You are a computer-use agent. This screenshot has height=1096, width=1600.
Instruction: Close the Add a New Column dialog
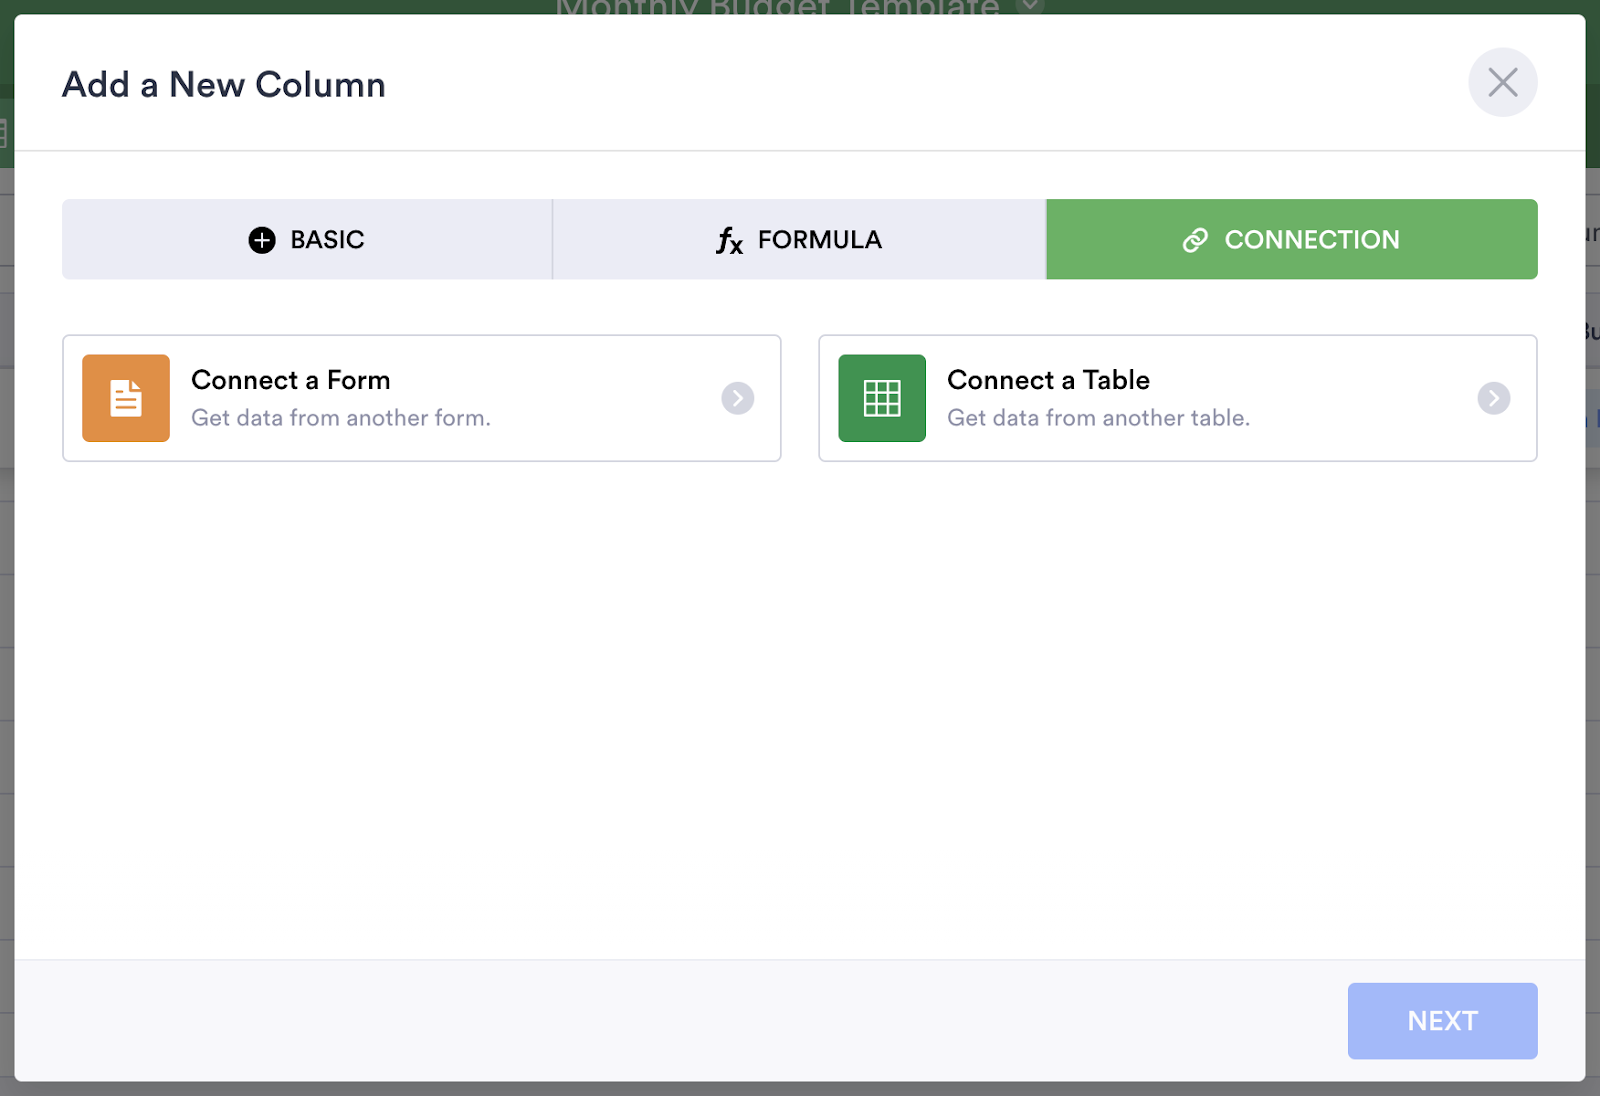[x=1502, y=83]
